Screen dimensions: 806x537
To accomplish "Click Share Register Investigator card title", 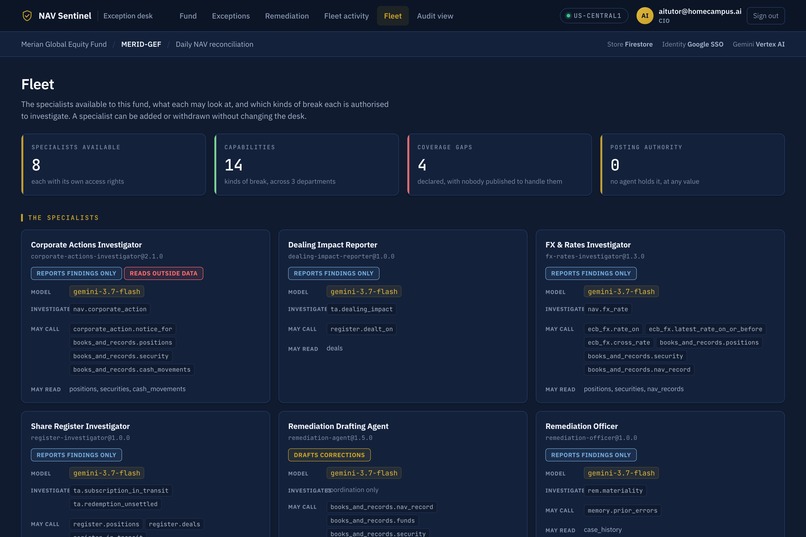I will coord(80,426).
